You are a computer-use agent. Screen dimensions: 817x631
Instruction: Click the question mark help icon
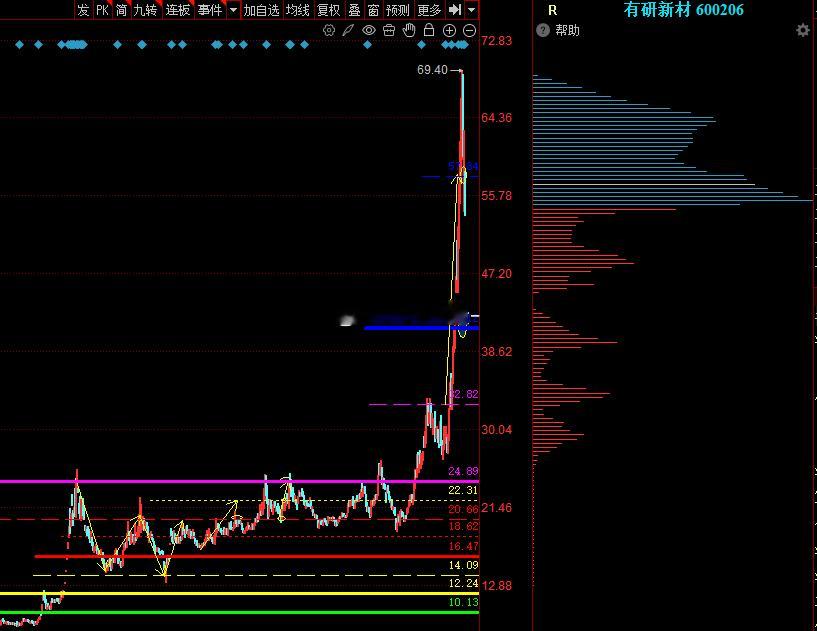click(x=543, y=30)
